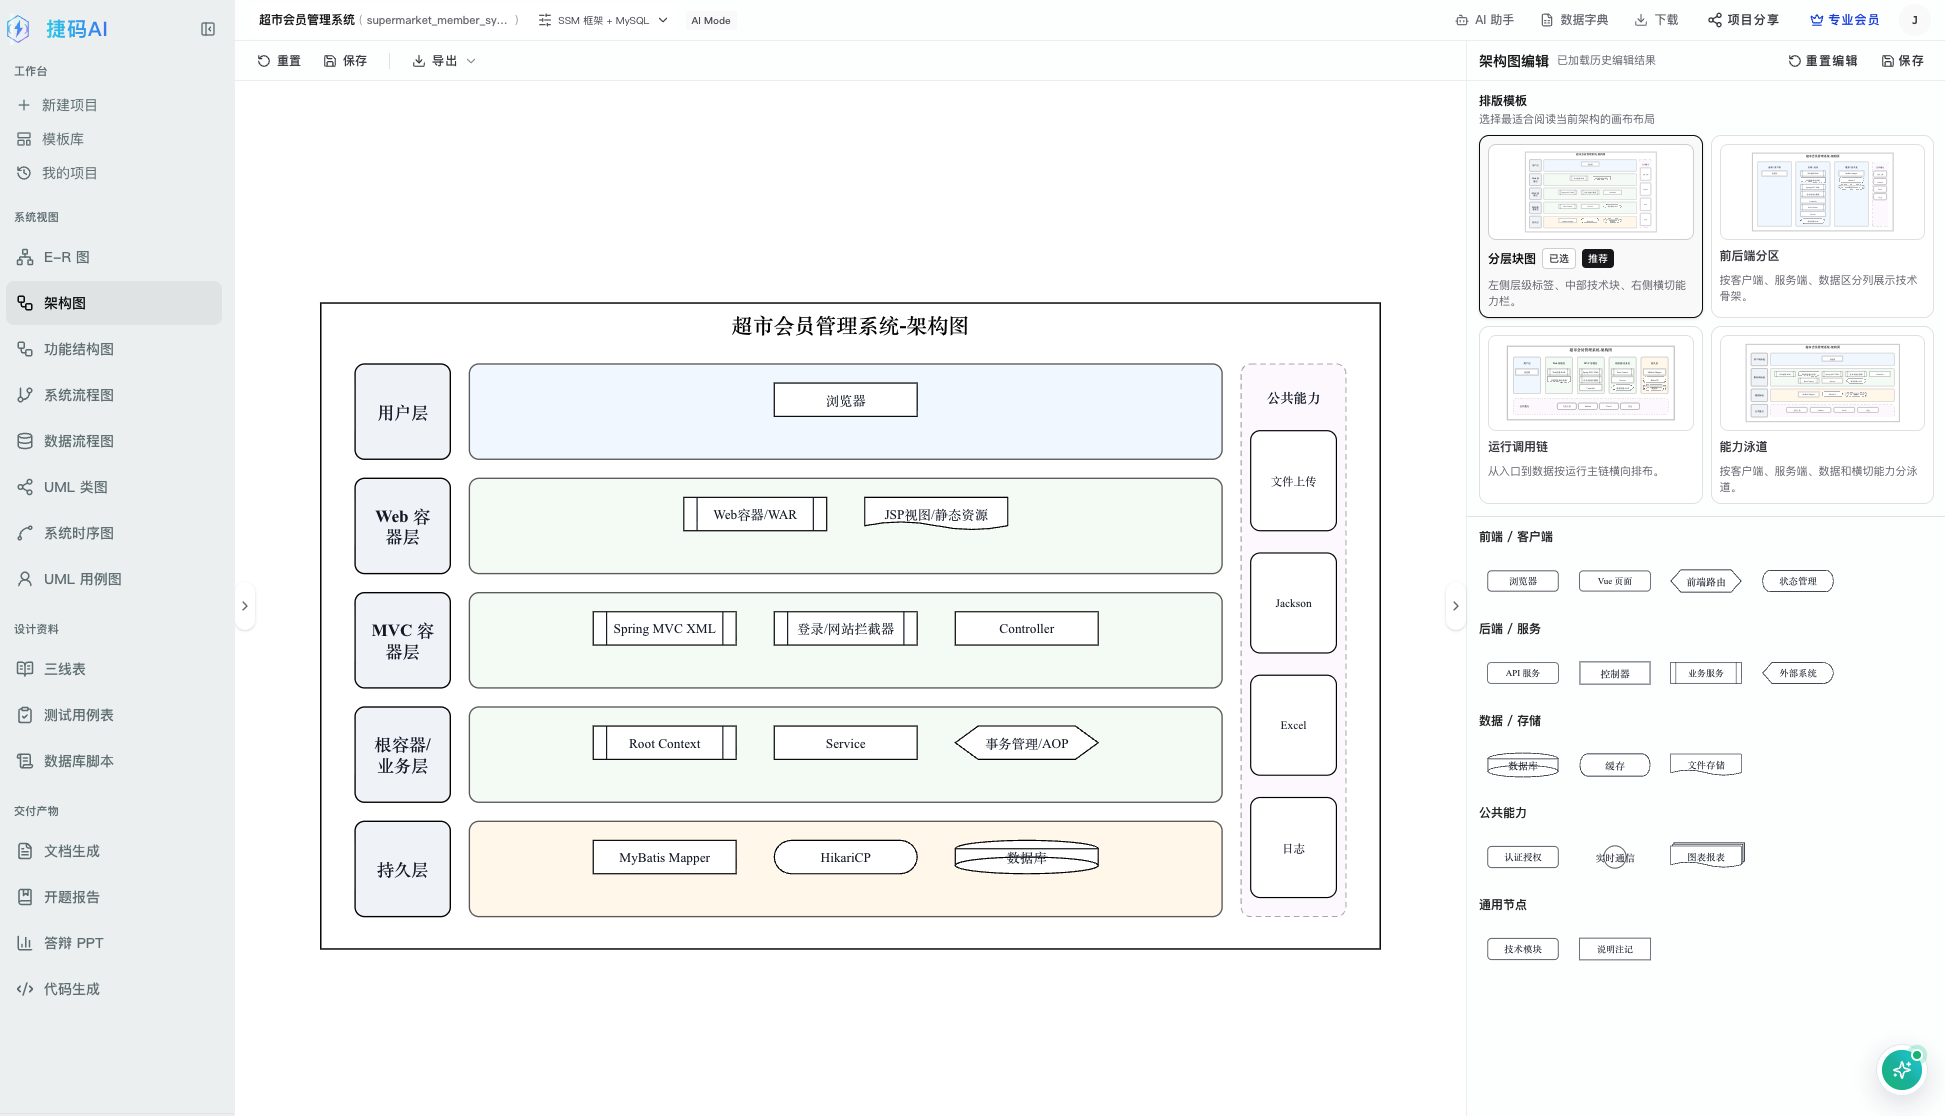Image resolution: width=1945 pixels, height=1116 pixels.
Task: Open the SSM 框架 + MySQL dropdown
Action: coord(603,20)
